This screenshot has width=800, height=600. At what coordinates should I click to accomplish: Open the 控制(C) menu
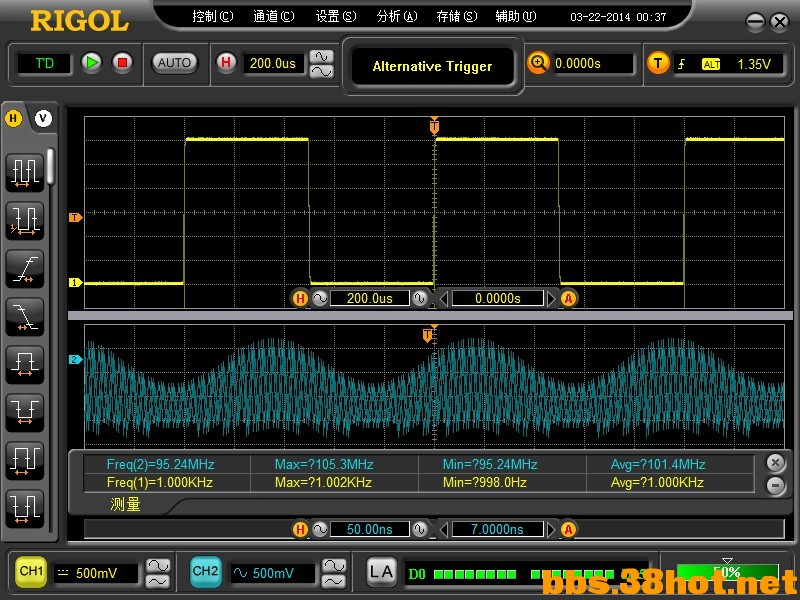tap(213, 17)
